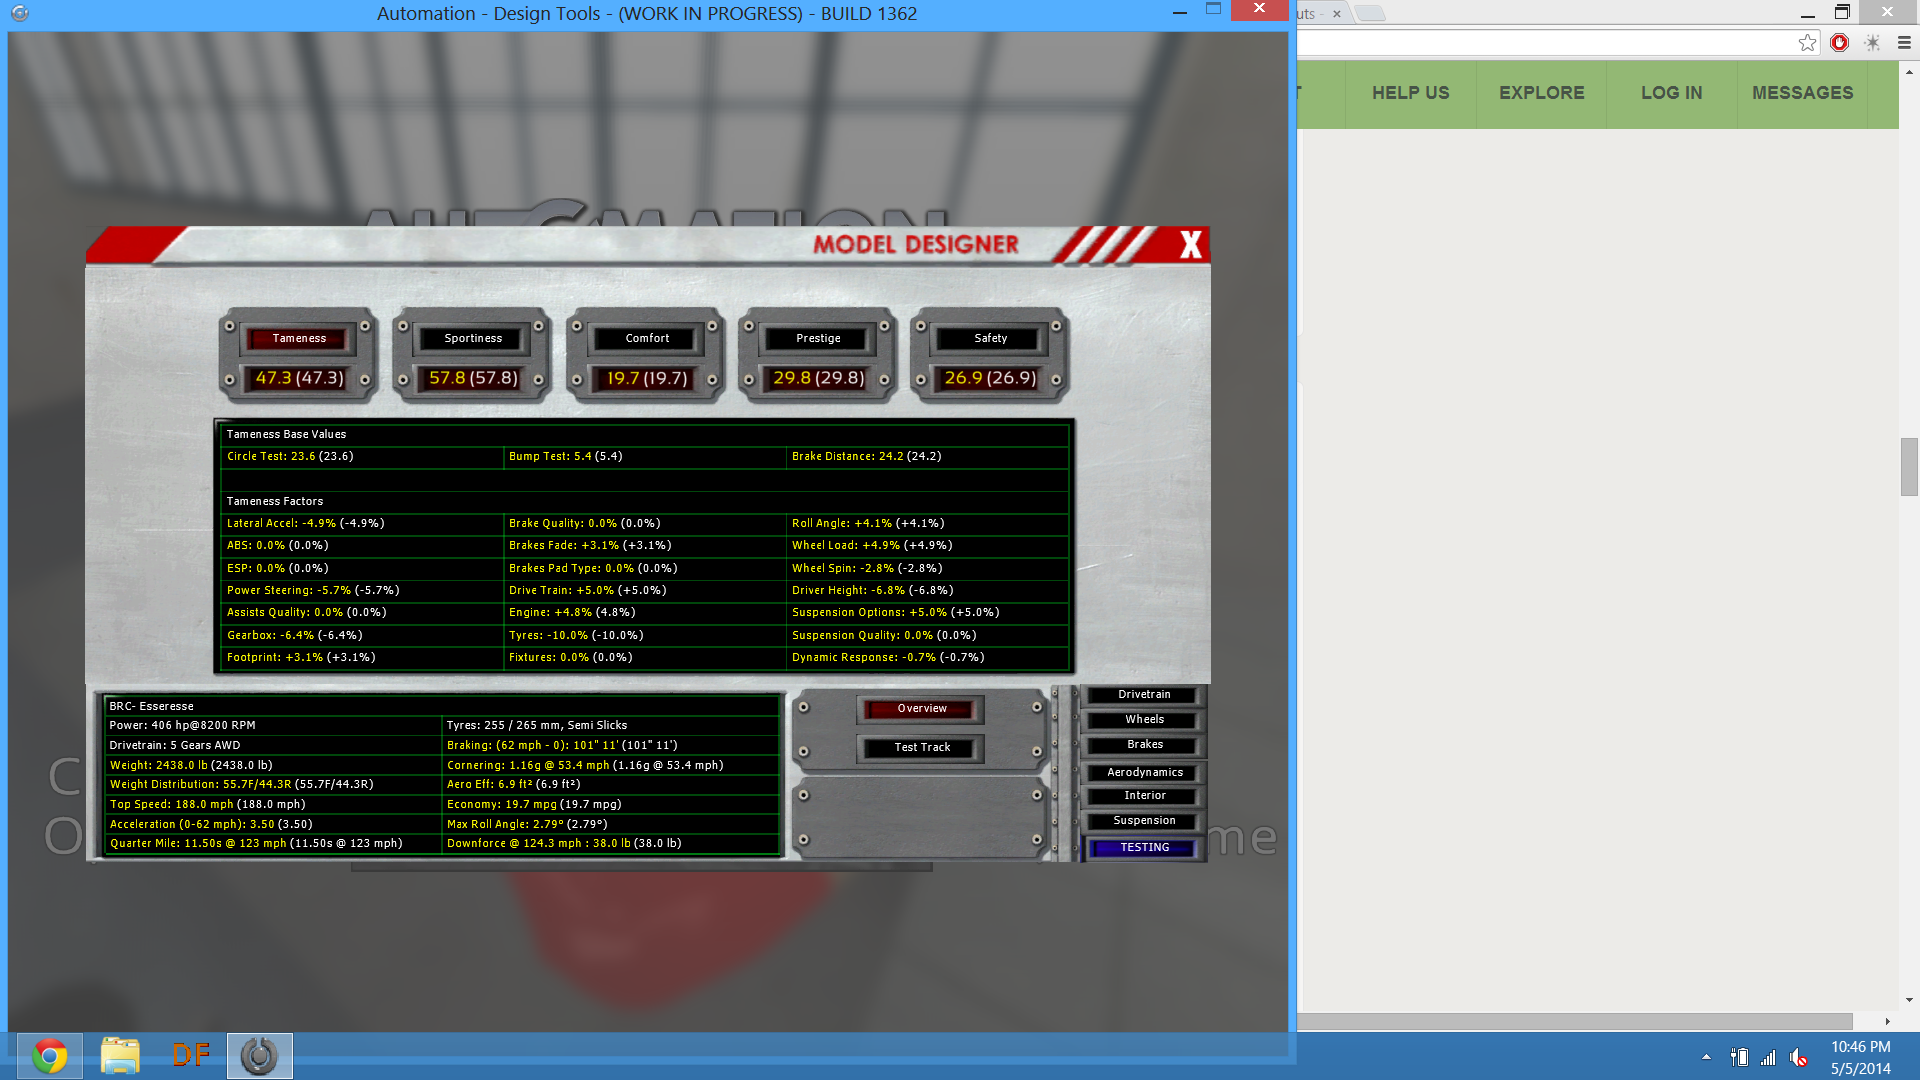
Task: Go to the Wheels section
Action: pos(1143,720)
